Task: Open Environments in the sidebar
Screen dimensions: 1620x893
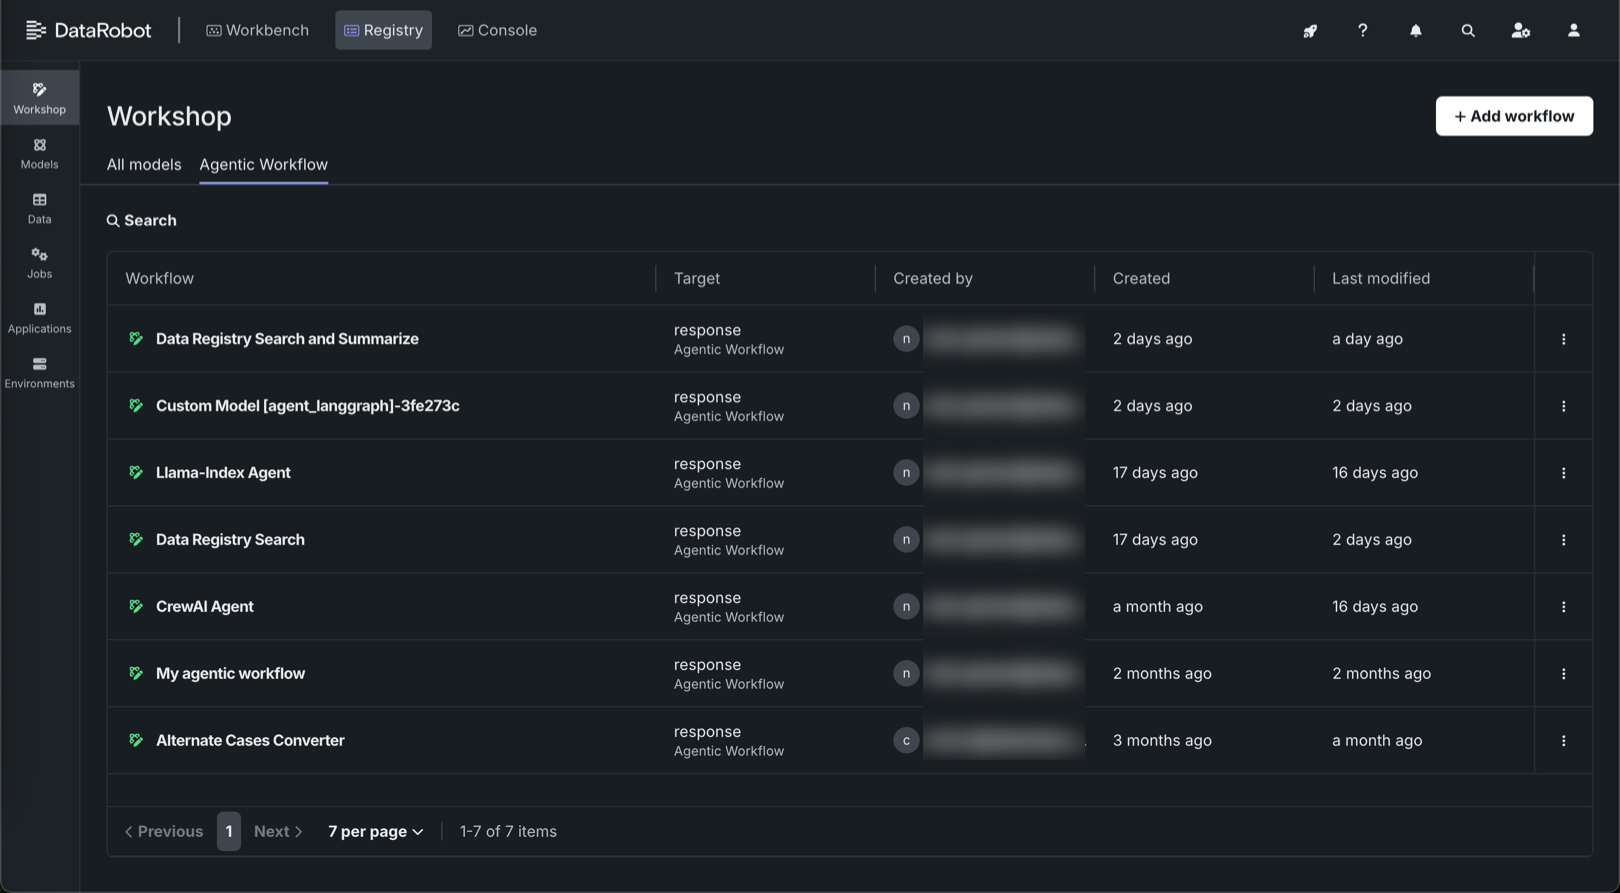Action: click(39, 373)
